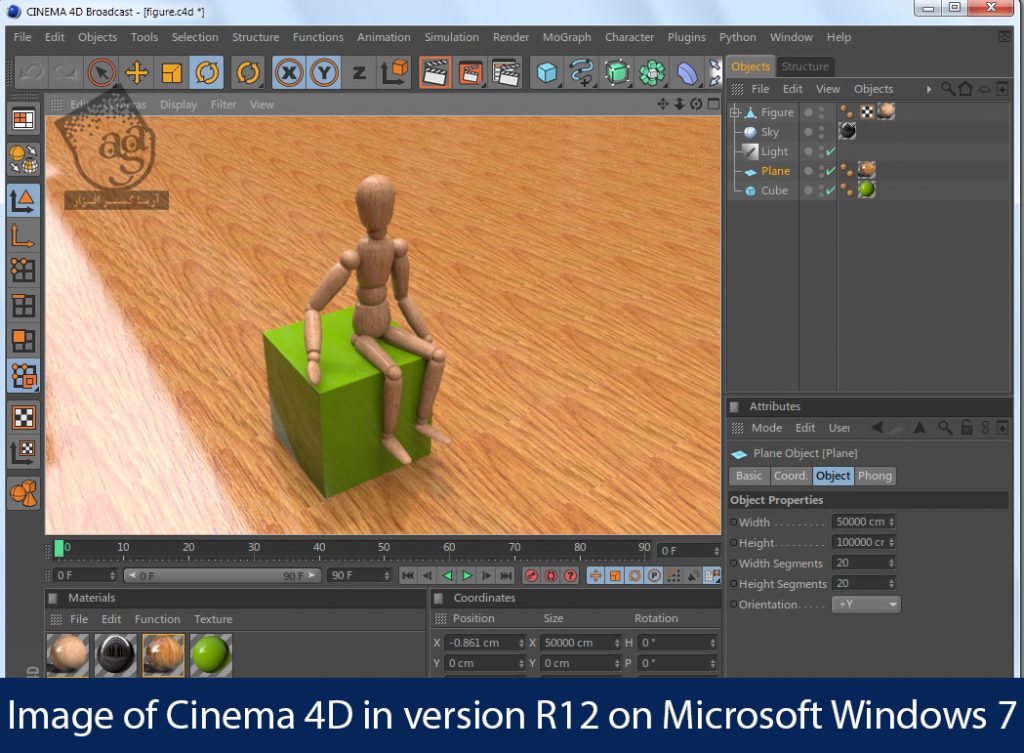The height and width of the screenshot is (753, 1024).
Task: Select the Move tool in toolbar
Action: coord(136,72)
